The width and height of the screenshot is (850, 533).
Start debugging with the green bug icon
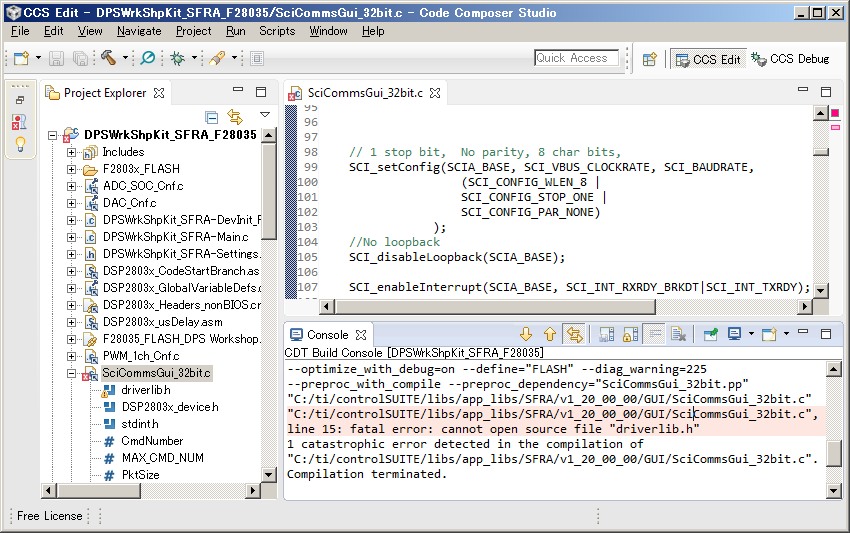(x=177, y=58)
